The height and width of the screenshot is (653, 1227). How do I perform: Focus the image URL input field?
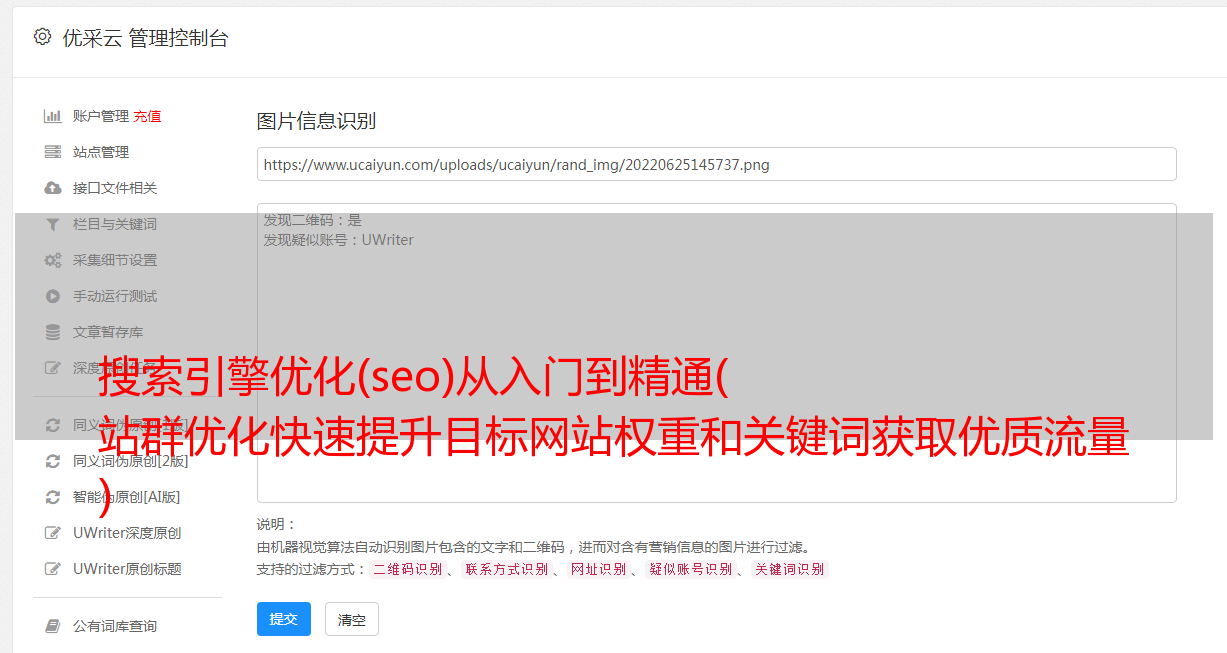coord(716,164)
